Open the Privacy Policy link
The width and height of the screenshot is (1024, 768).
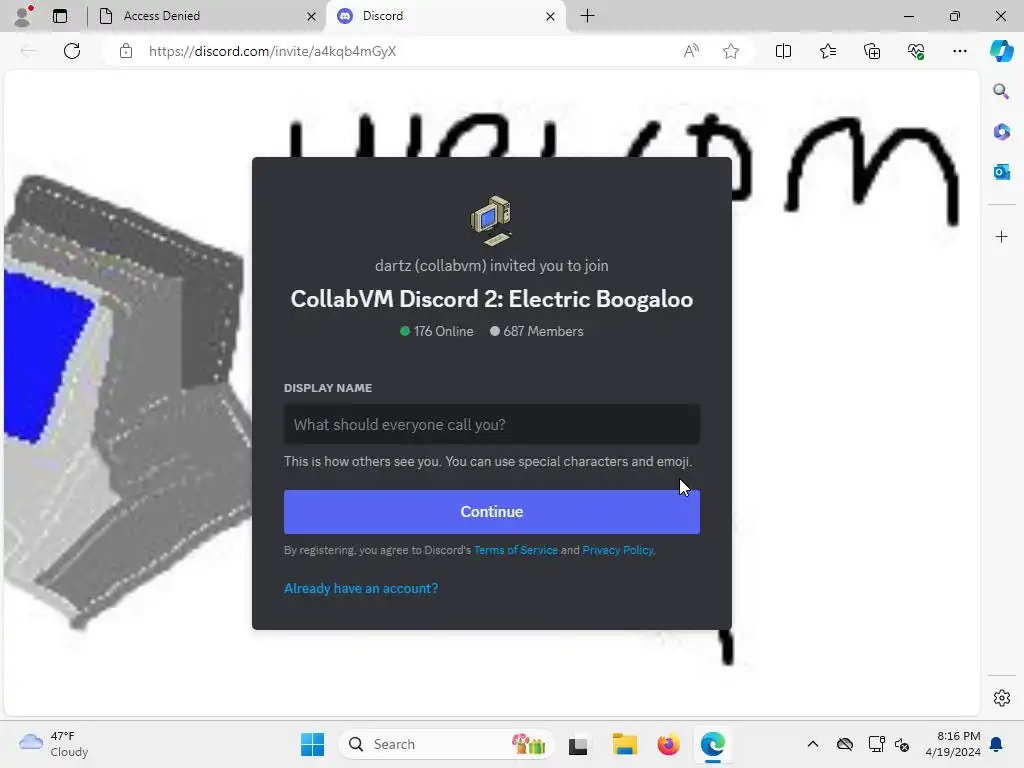617,550
